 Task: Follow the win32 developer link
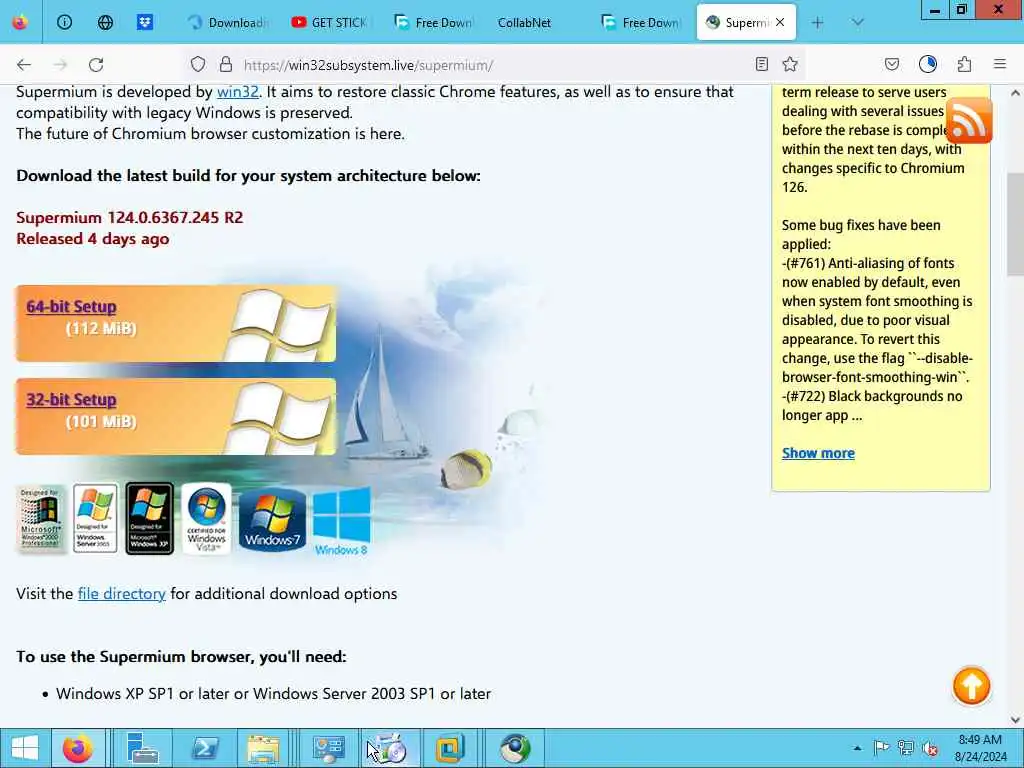[238, 91]
